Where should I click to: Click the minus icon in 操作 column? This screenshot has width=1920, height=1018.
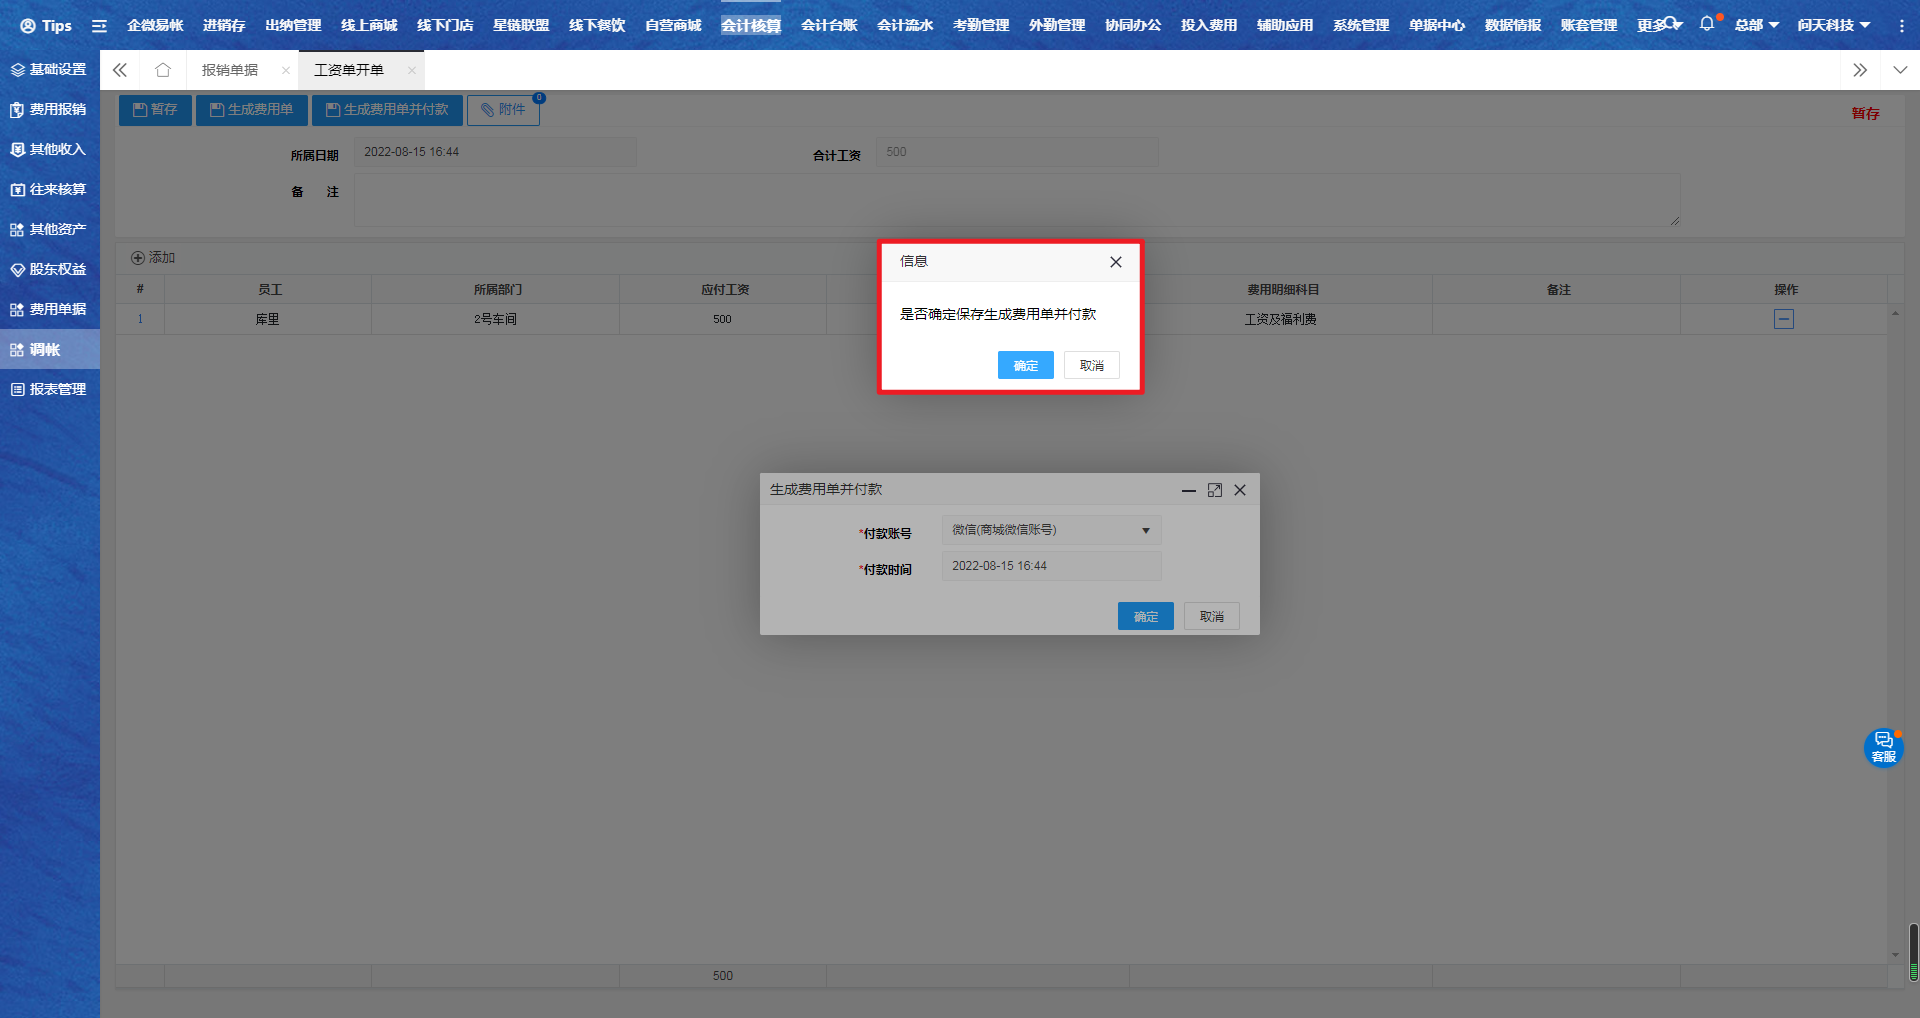tap(1783, 319)
